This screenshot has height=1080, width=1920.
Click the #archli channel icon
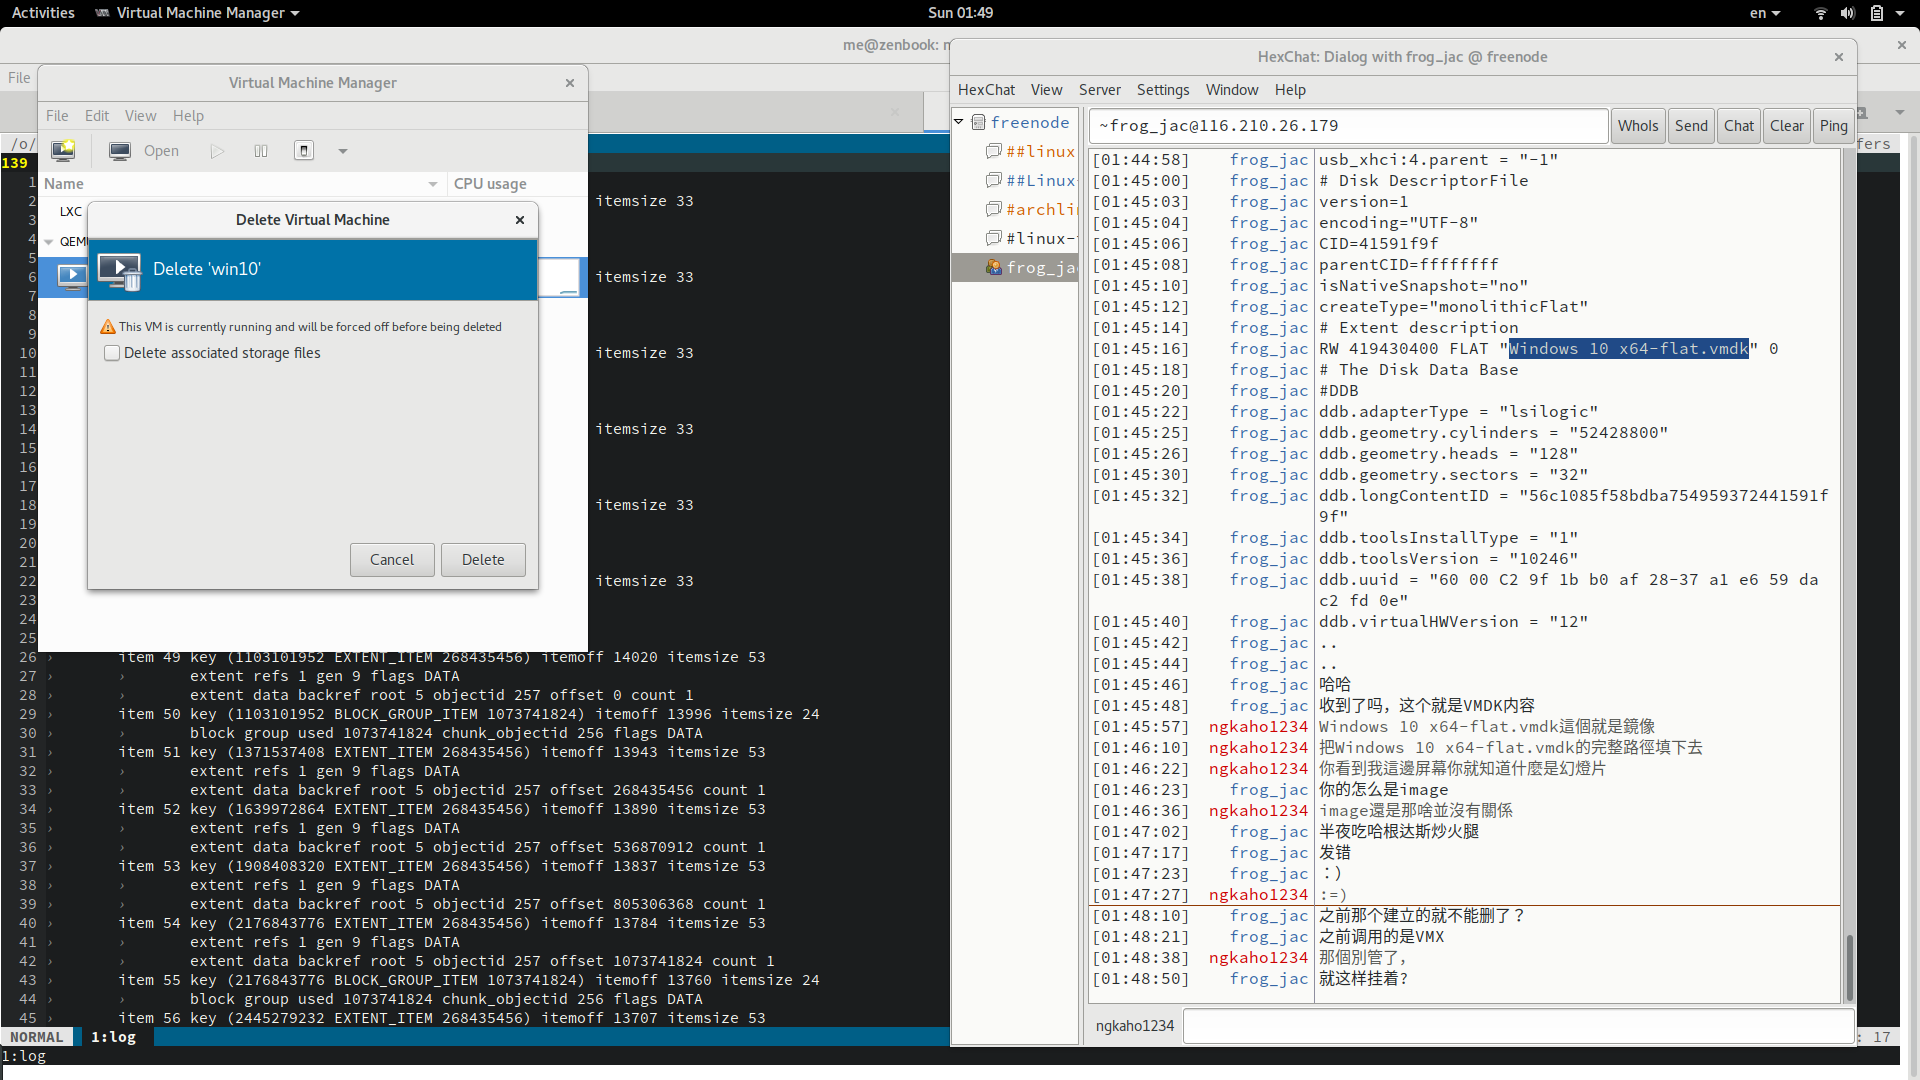pyautogui.click(x=994, y=209)
